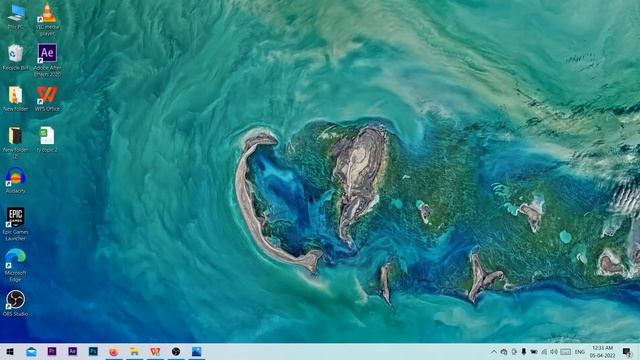Expand the hidden system tray icons chevron
Image resolution: width=640 pixels, height=360 pixels.
pos(494,351)
